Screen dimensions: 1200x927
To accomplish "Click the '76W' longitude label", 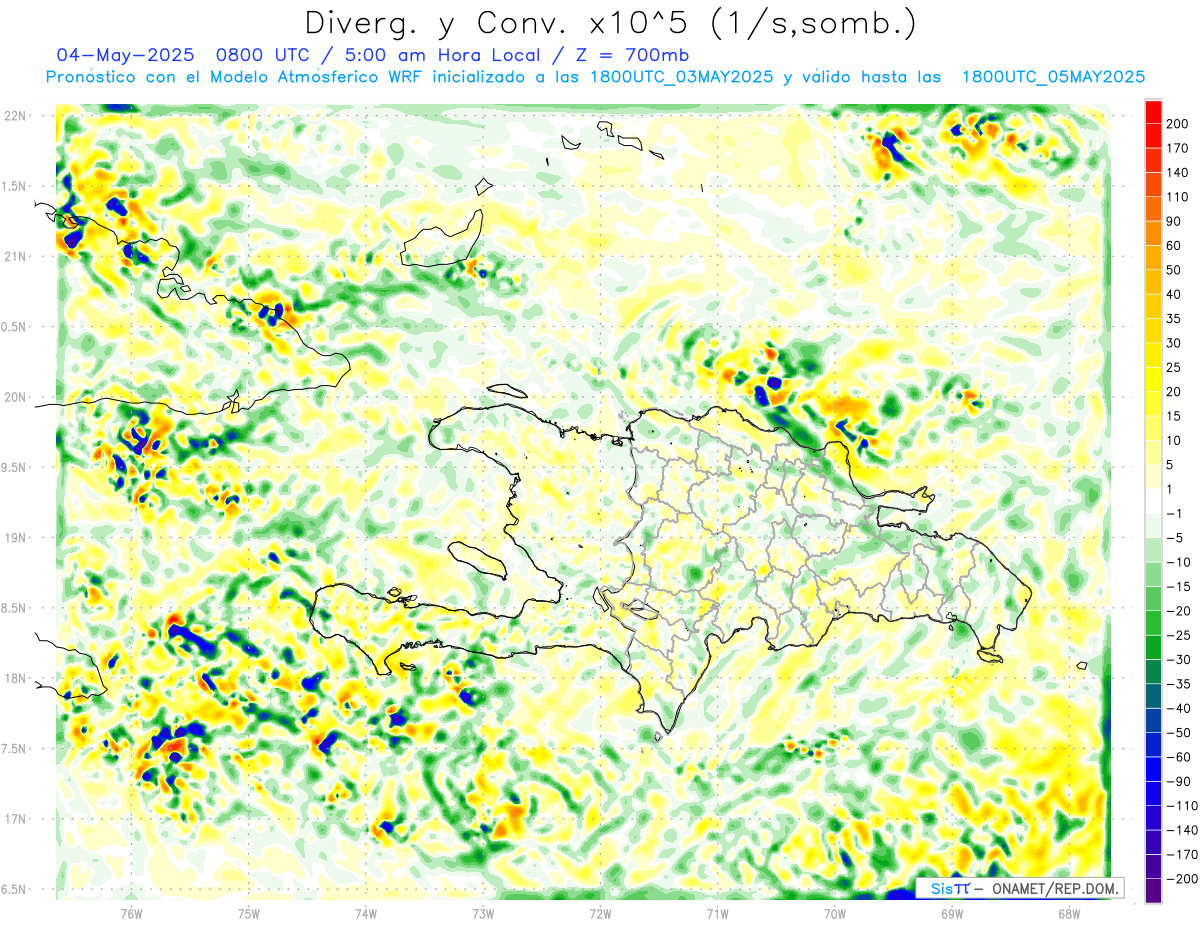I will [x=131, y=913].
